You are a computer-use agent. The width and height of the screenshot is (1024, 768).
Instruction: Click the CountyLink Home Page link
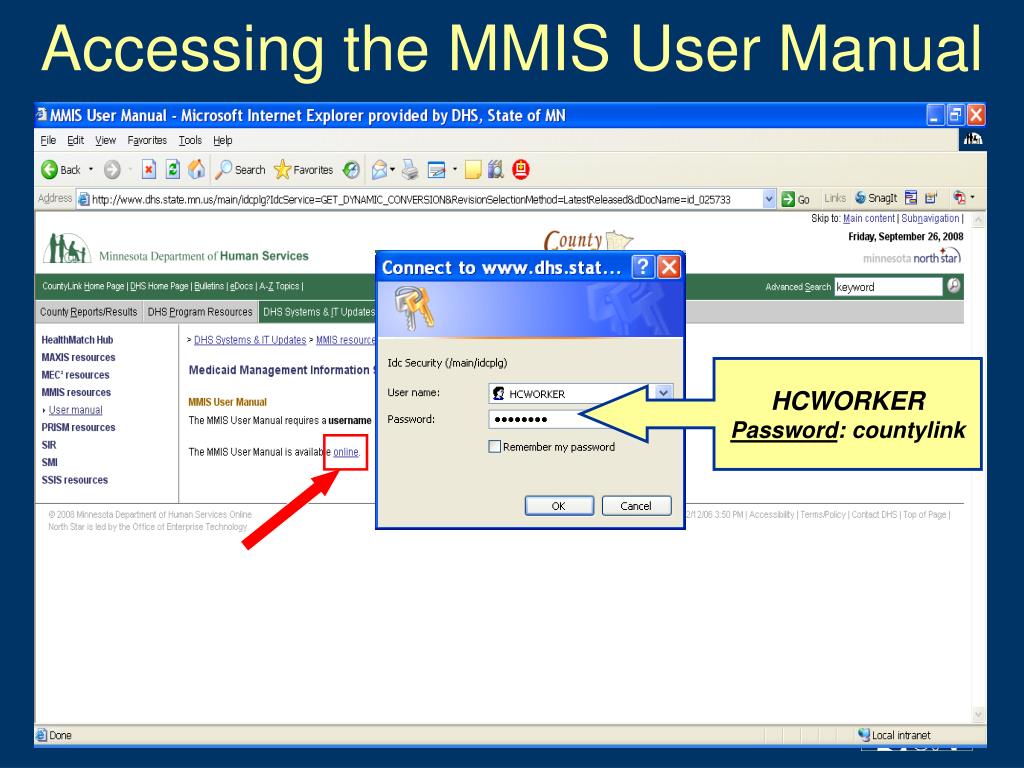point(83,286)
